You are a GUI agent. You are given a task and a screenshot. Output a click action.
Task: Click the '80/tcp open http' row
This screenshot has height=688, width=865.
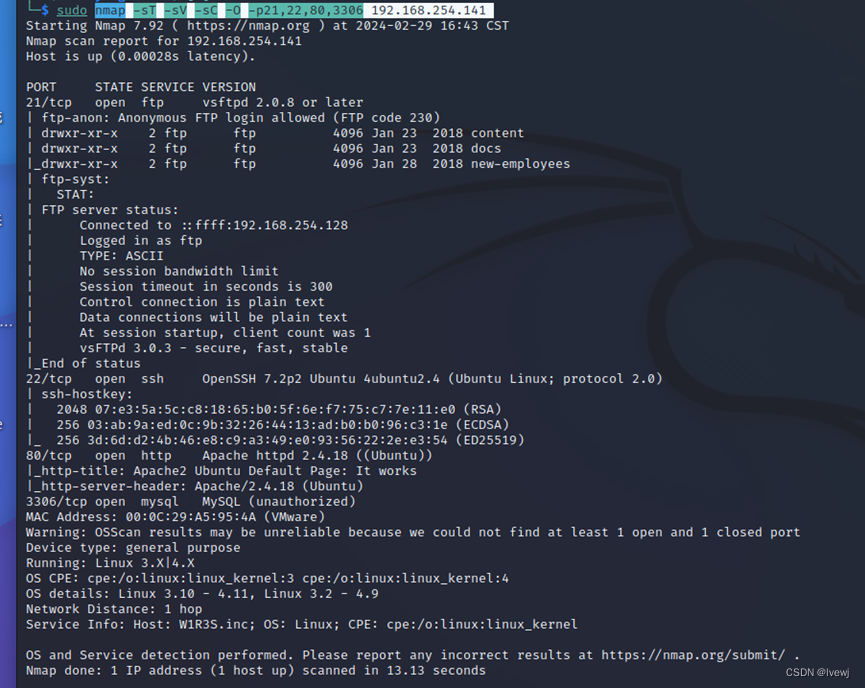point(229,456)
